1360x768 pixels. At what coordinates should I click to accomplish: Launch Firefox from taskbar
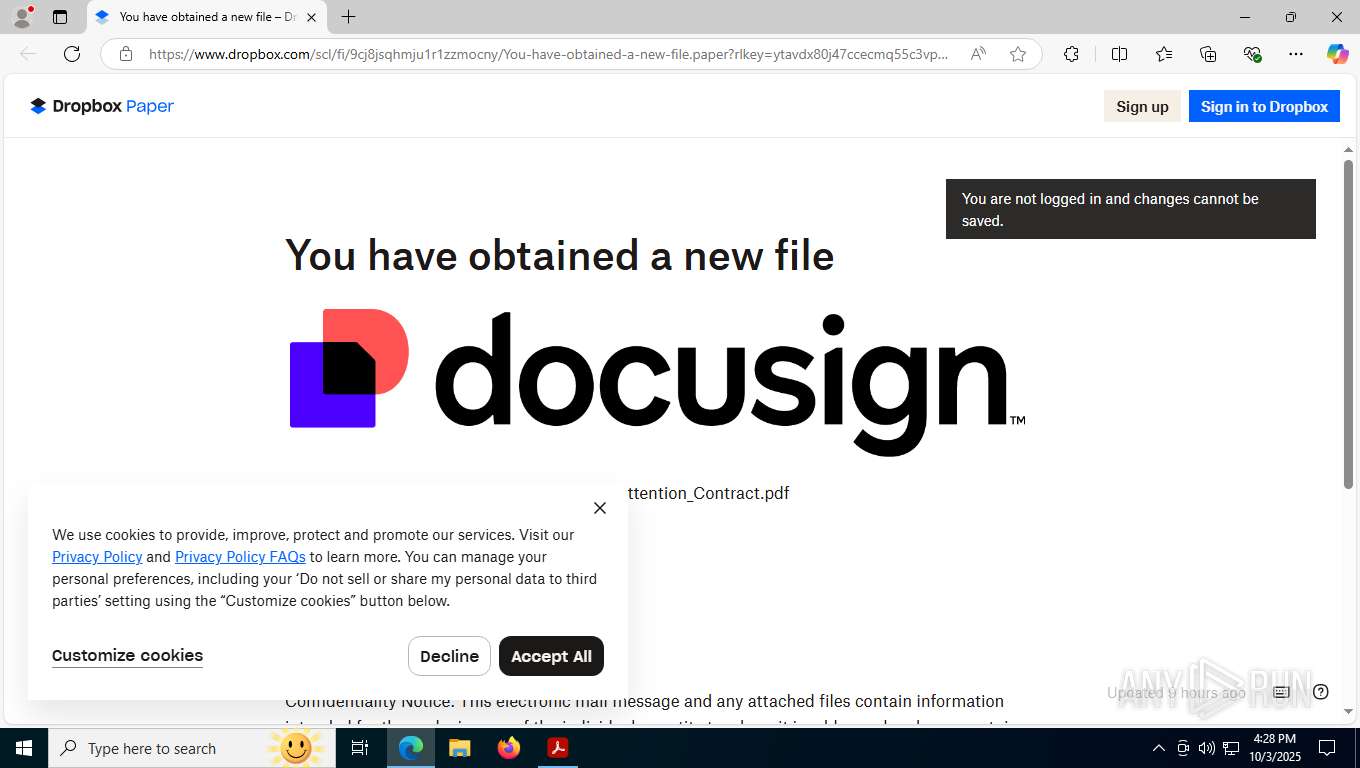(x=509, y=748)
